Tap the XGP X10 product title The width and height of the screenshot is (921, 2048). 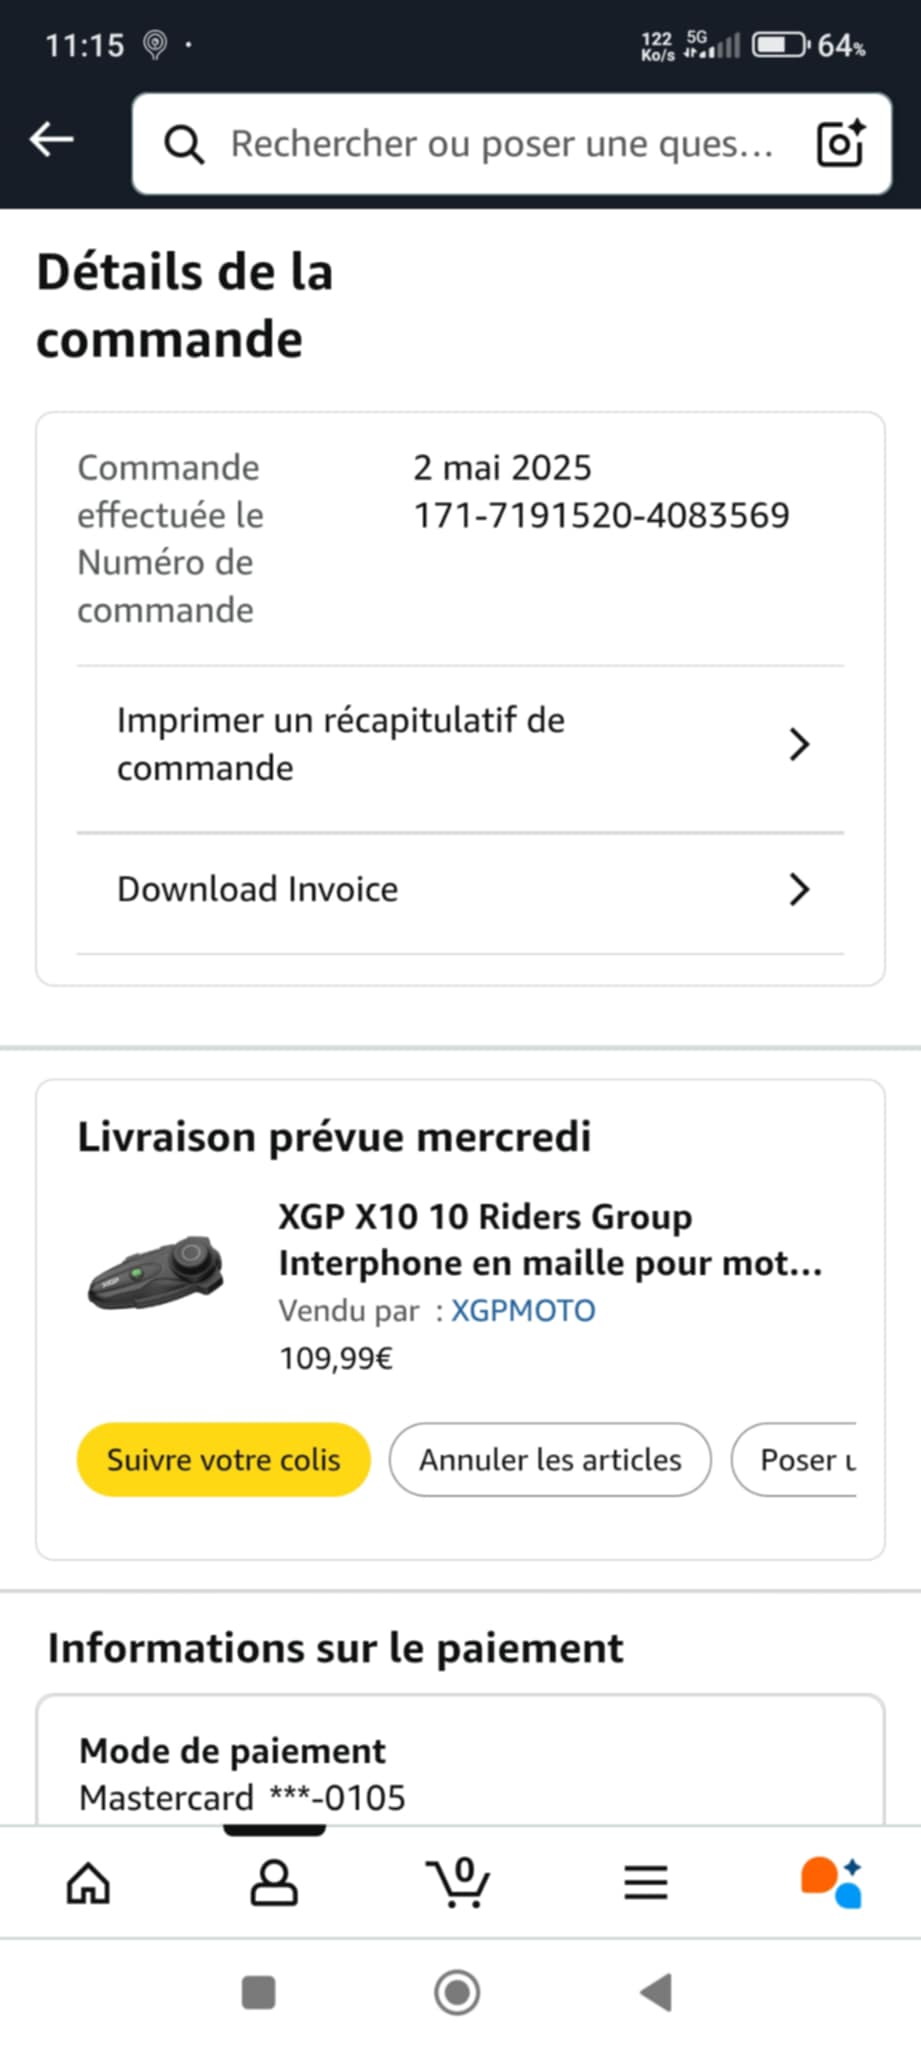(x=549, y=1240)
